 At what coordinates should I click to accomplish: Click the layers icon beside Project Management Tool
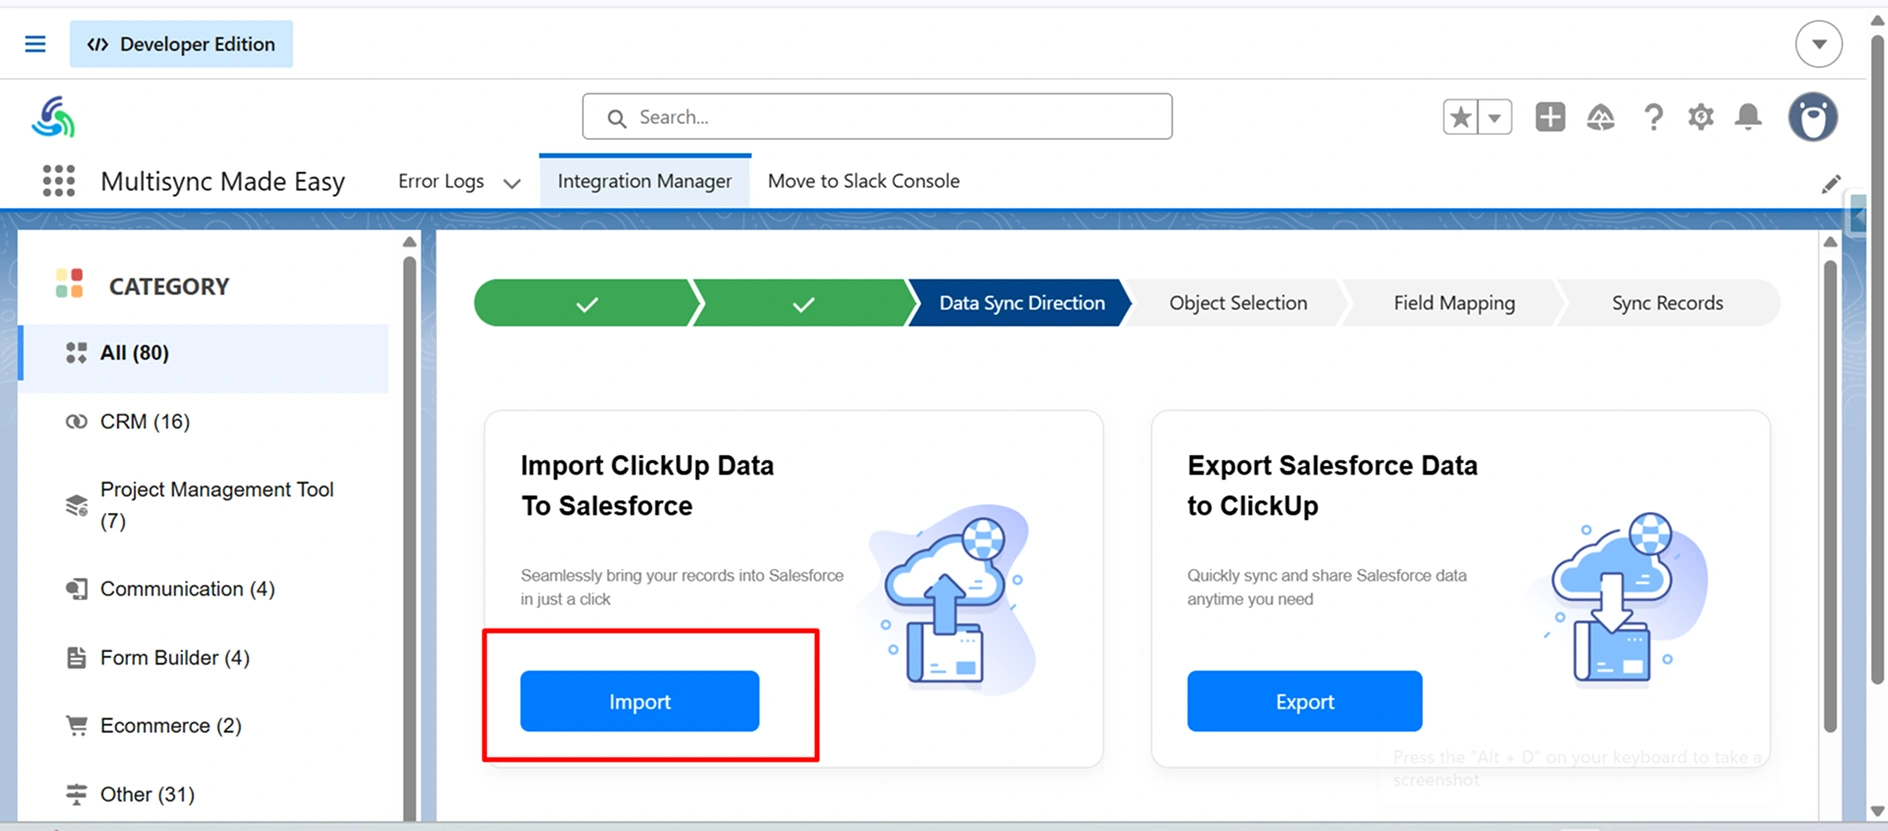coord(77,505)
